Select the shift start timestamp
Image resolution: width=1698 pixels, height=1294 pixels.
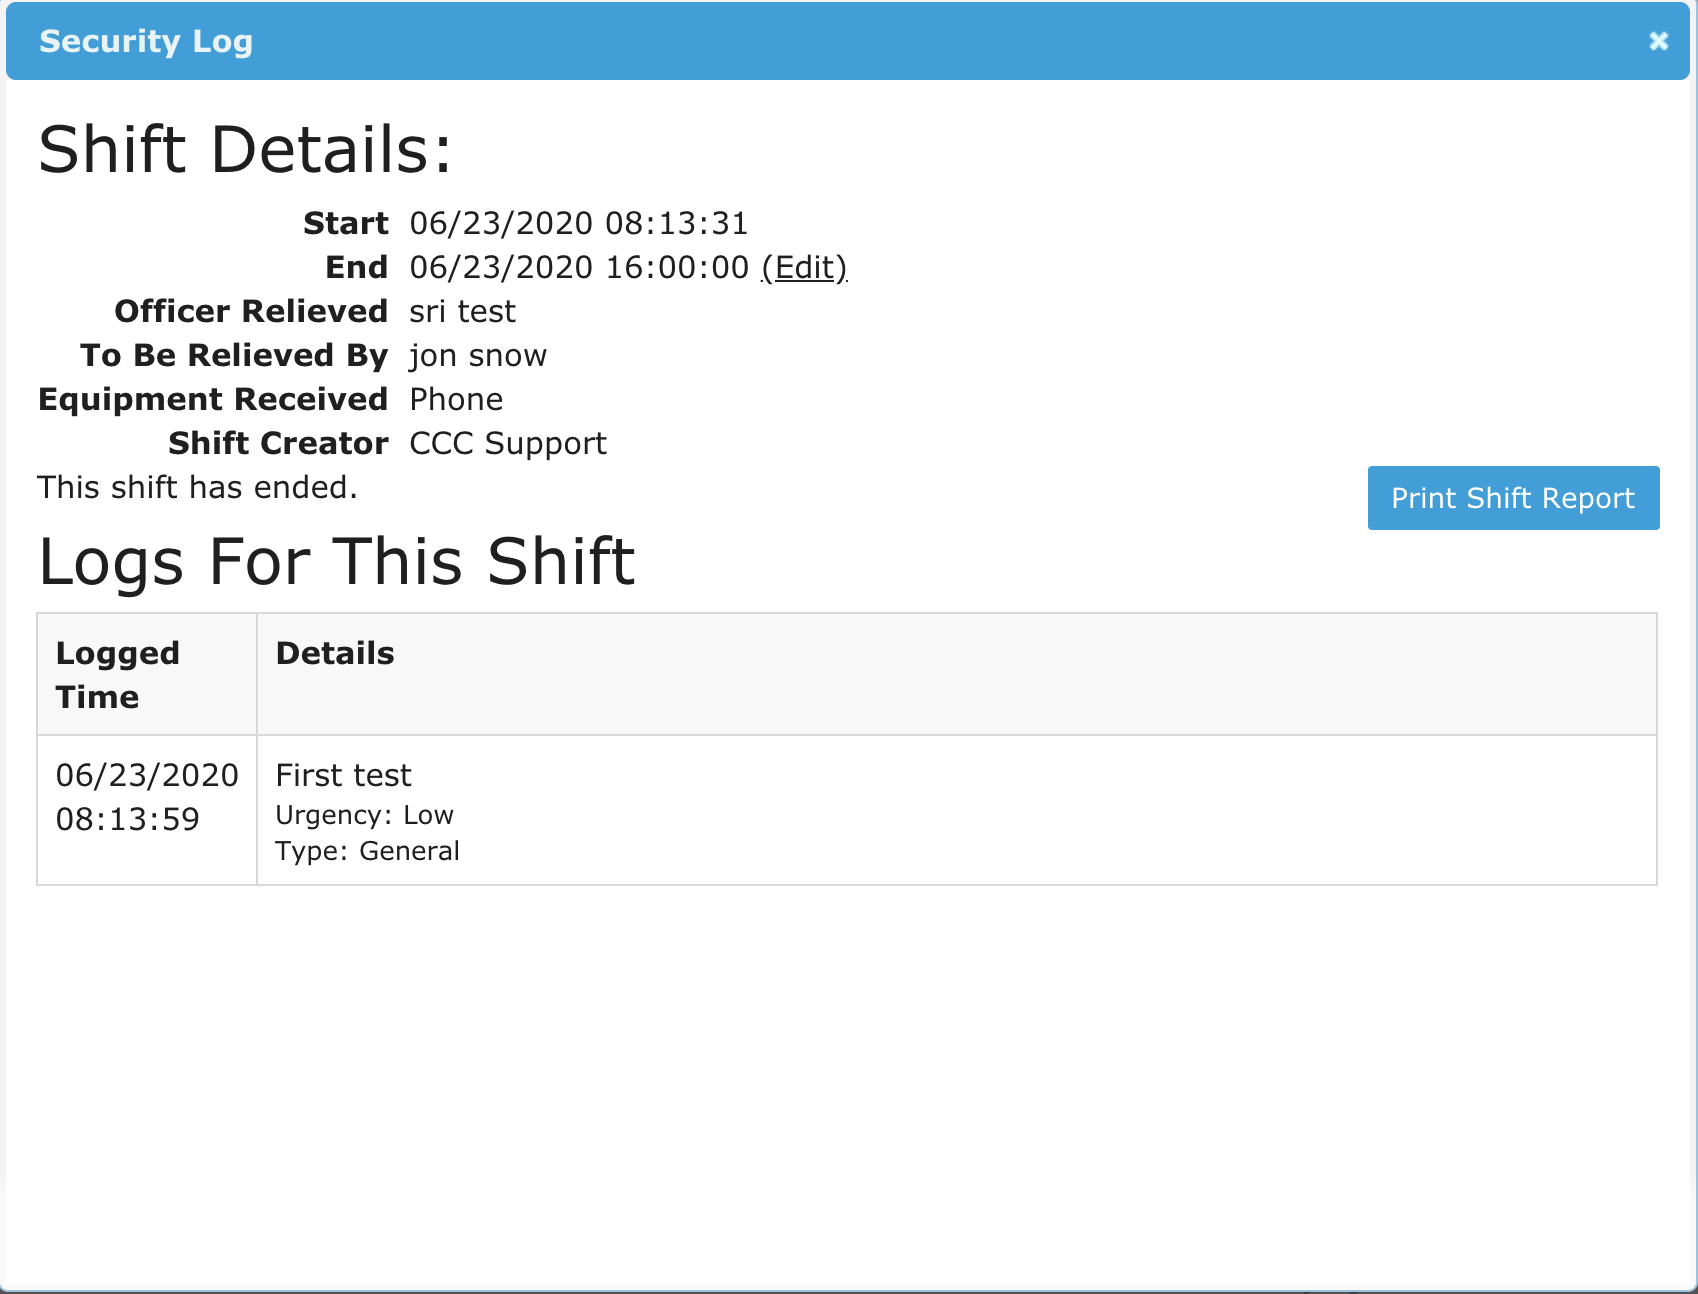point(578,223)
